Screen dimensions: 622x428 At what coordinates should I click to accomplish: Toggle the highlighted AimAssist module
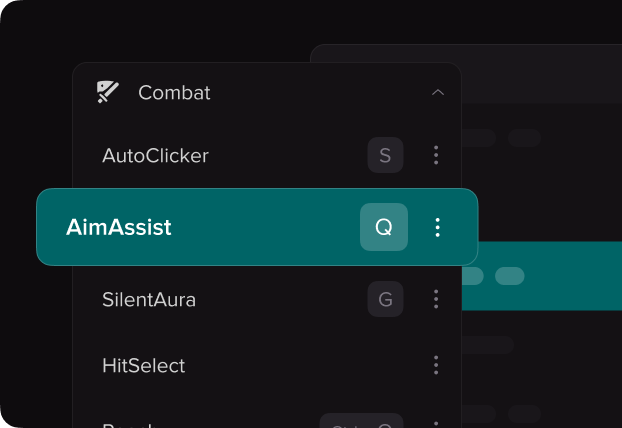point(119,227)
